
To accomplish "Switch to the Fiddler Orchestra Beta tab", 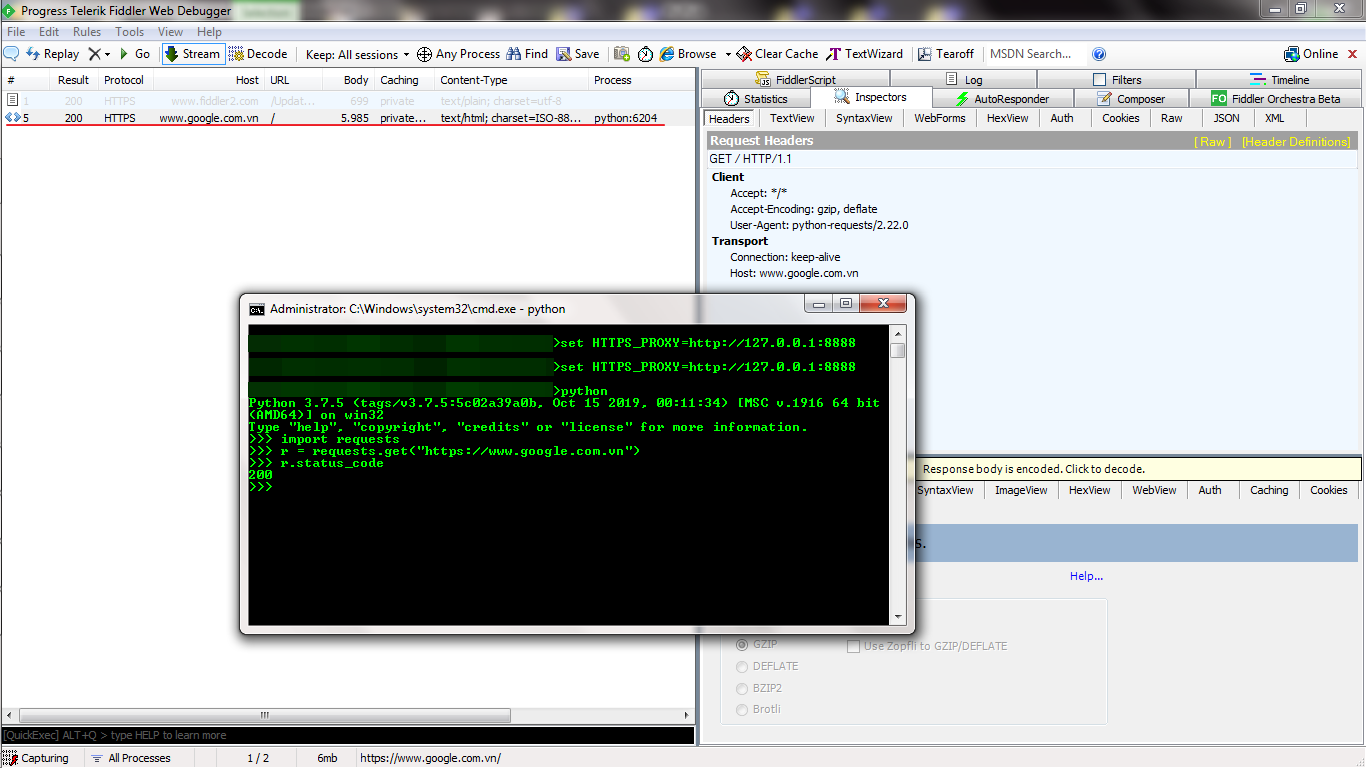I will [1276, 99].
